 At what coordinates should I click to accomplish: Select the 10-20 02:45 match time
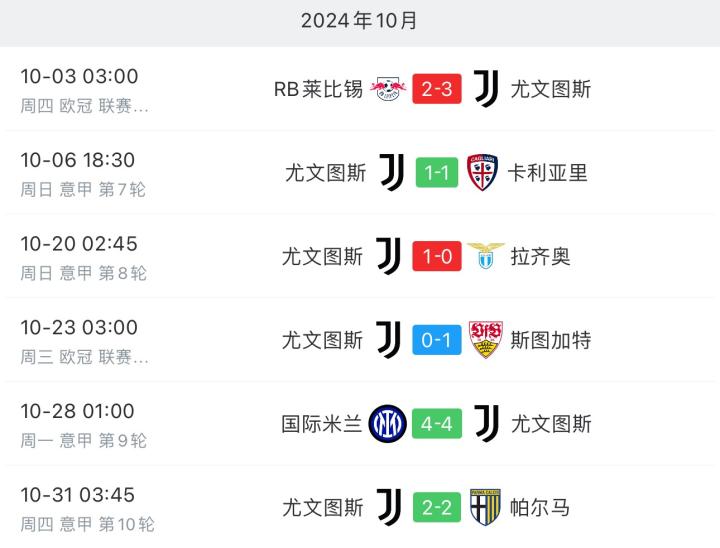point(79,243)
